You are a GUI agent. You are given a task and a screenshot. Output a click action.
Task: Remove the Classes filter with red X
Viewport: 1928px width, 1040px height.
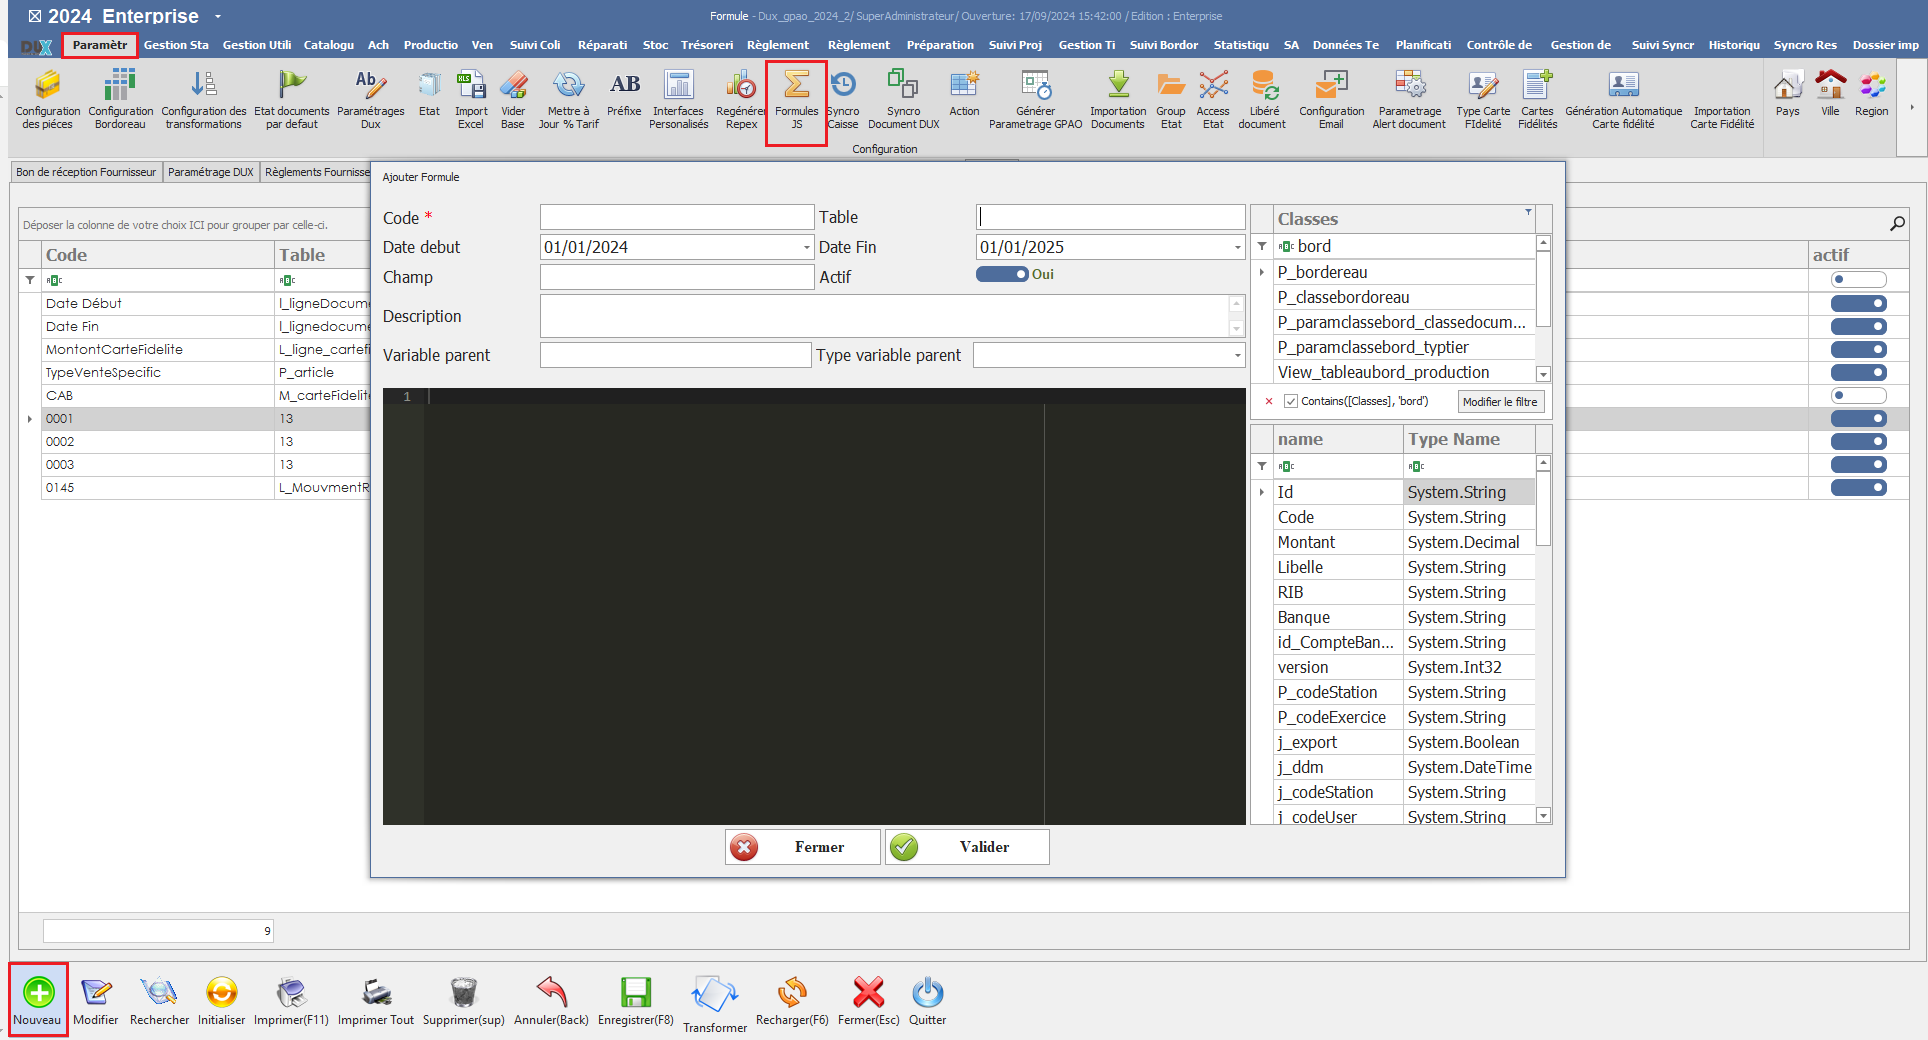pos(1269,401)
